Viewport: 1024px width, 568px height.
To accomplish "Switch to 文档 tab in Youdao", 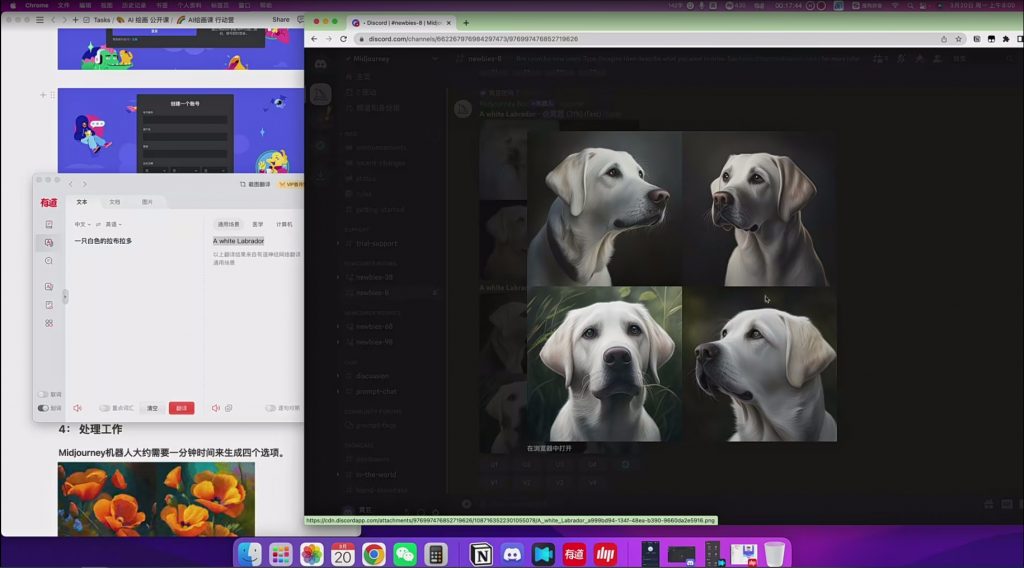I will (x=115, y=202).
